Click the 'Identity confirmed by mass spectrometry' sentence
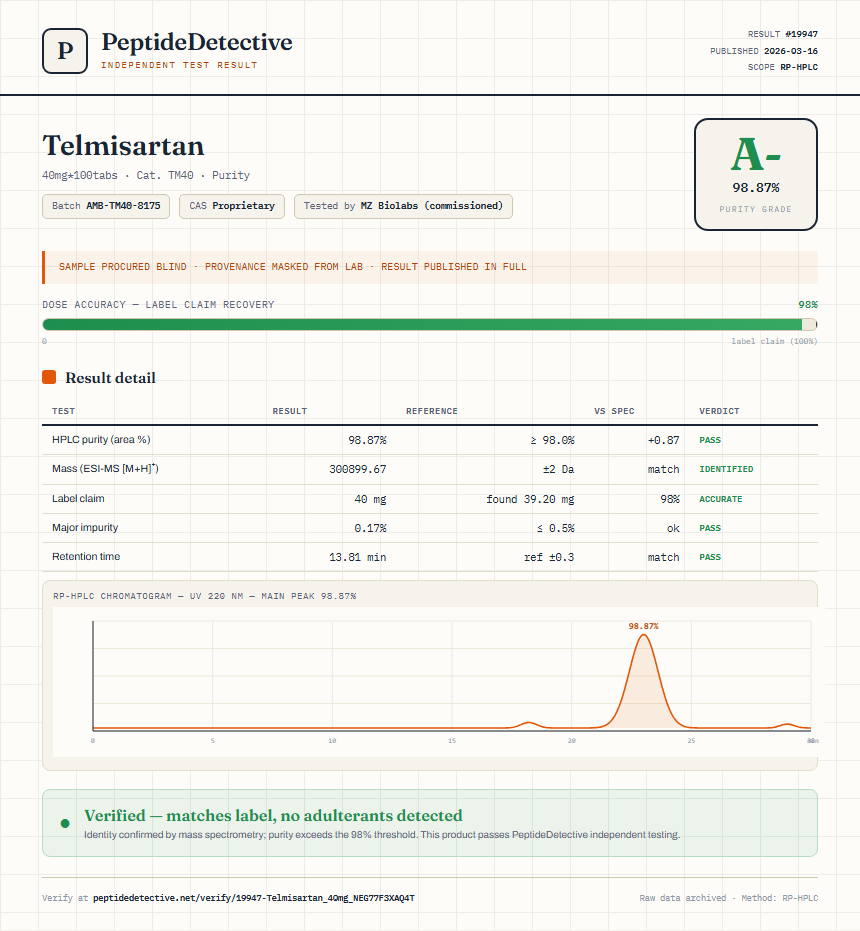The height and width of the screenshot is (931, 860). pyautogui.click(x=382, y=834)
